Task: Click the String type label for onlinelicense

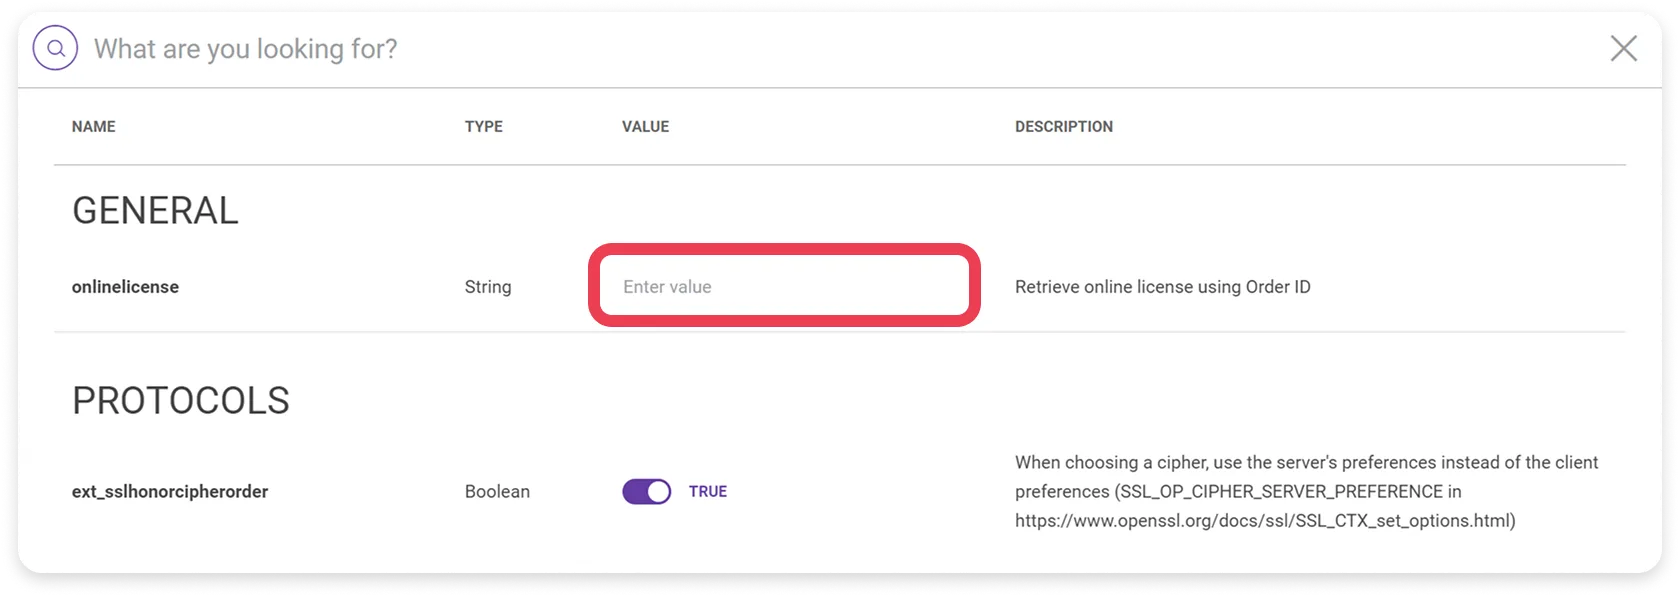Action: (x=488, y=286)
